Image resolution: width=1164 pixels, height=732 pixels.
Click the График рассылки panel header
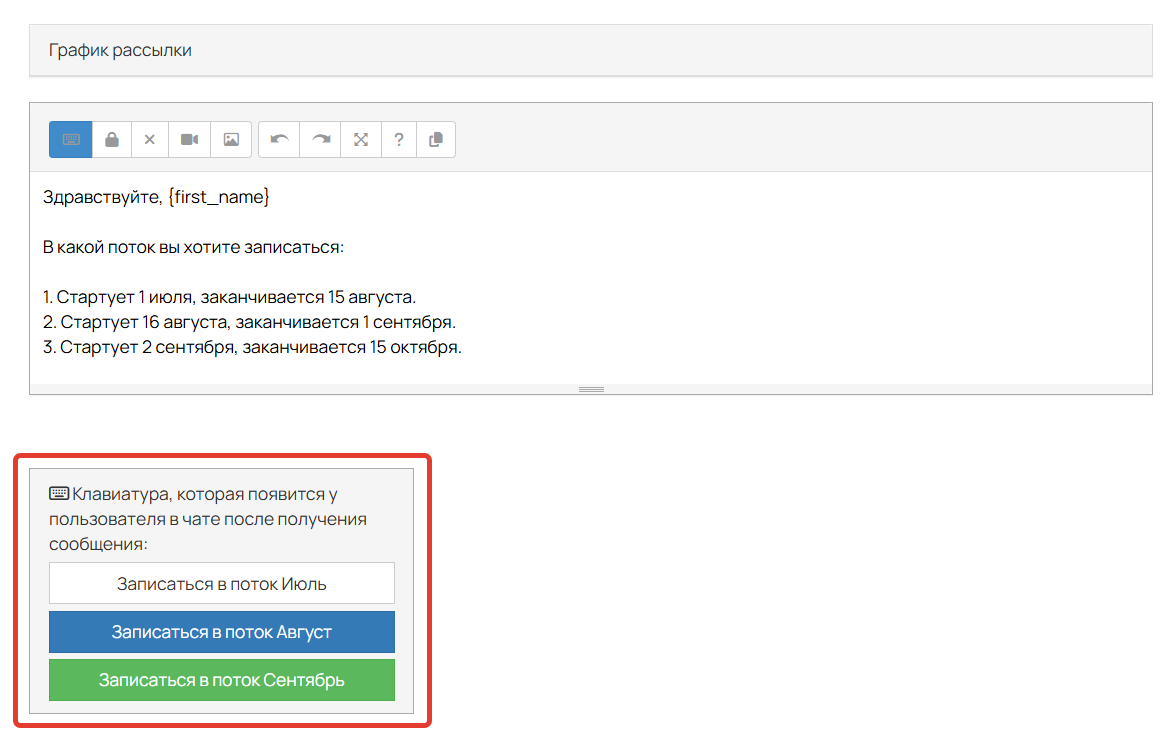(x=591, y=50)
